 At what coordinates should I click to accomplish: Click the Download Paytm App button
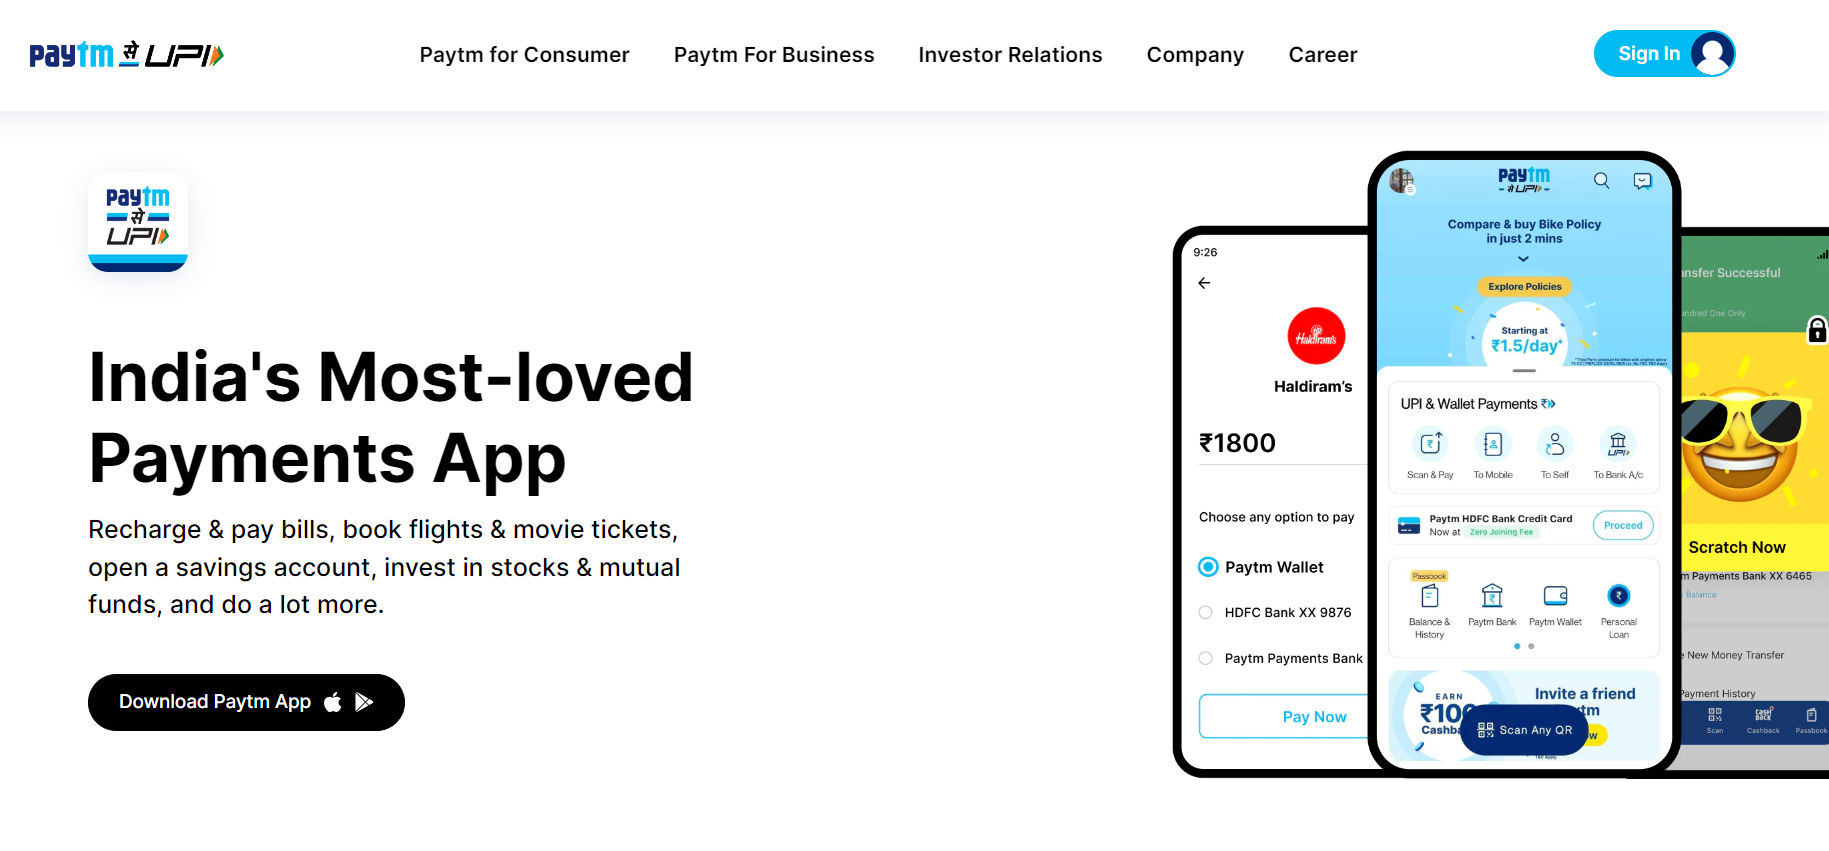[246, 702]
